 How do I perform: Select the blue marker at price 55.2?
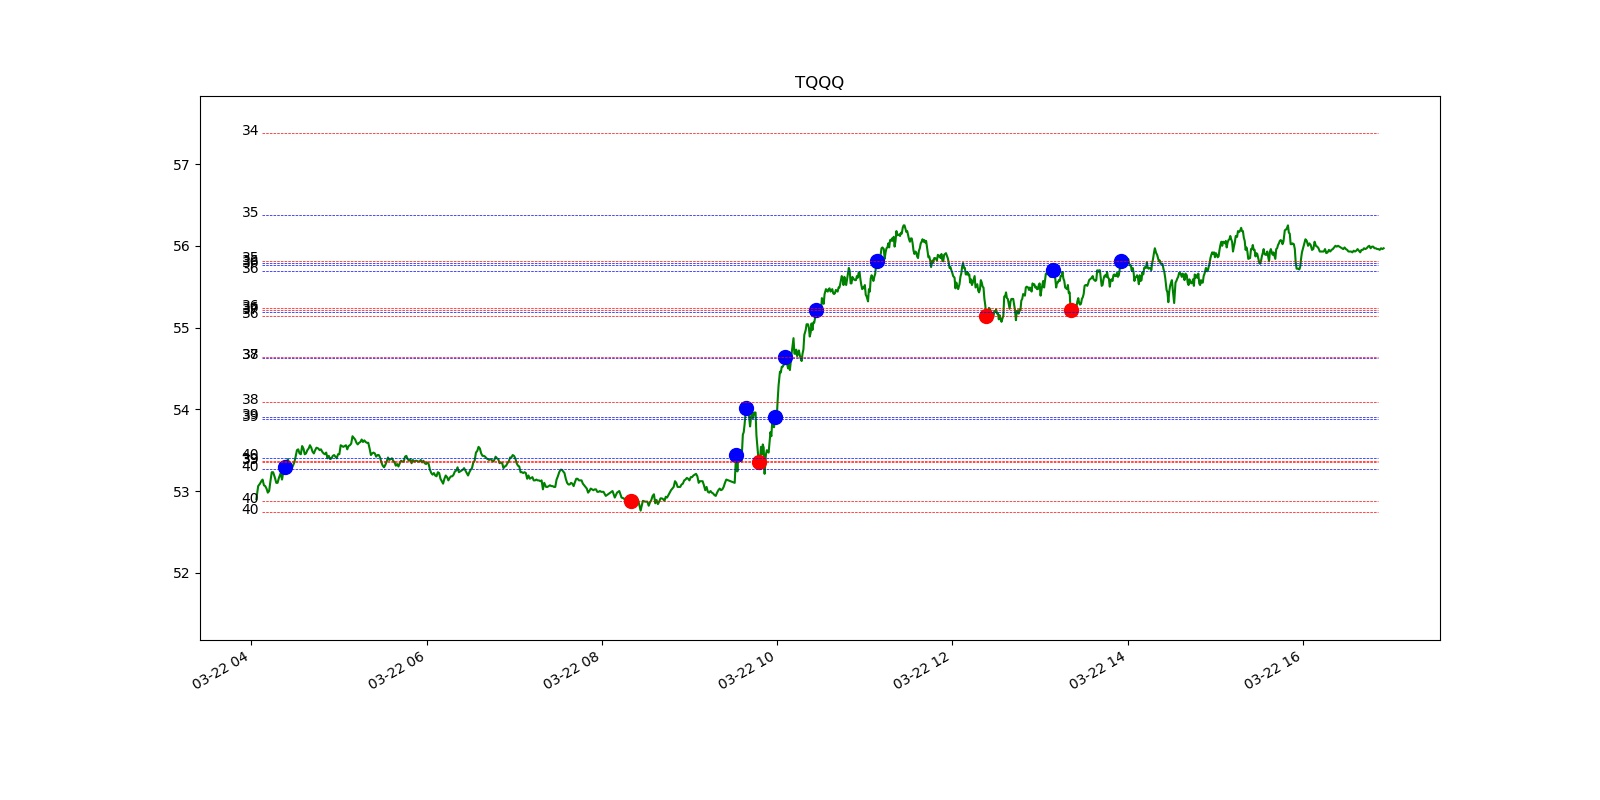816,310
